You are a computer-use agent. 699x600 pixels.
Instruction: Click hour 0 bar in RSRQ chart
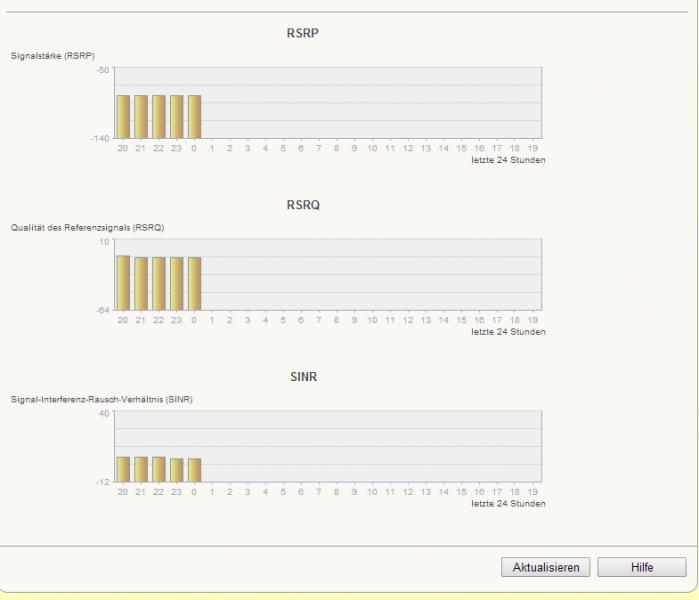(x=195, y=284)
